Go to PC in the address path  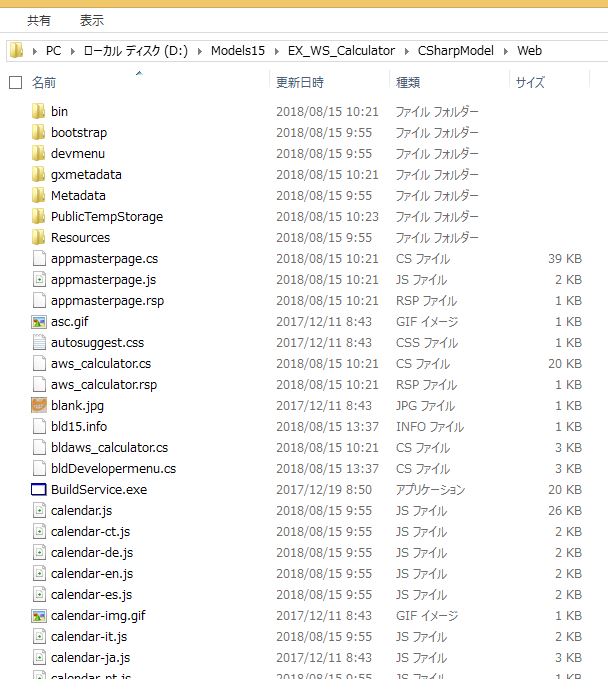(54, 51)
